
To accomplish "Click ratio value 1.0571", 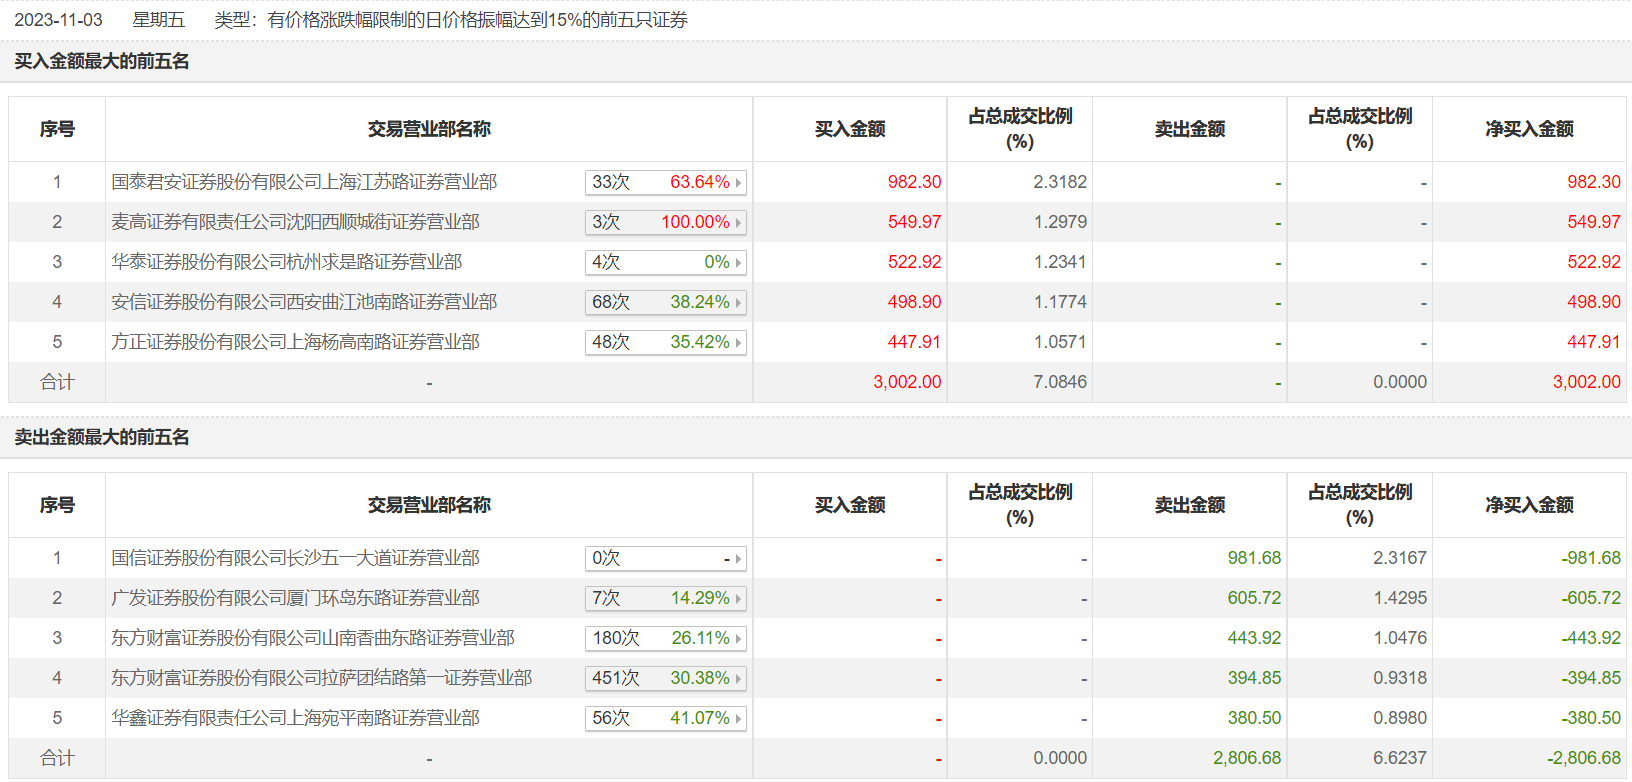I will coord(1060,342).
